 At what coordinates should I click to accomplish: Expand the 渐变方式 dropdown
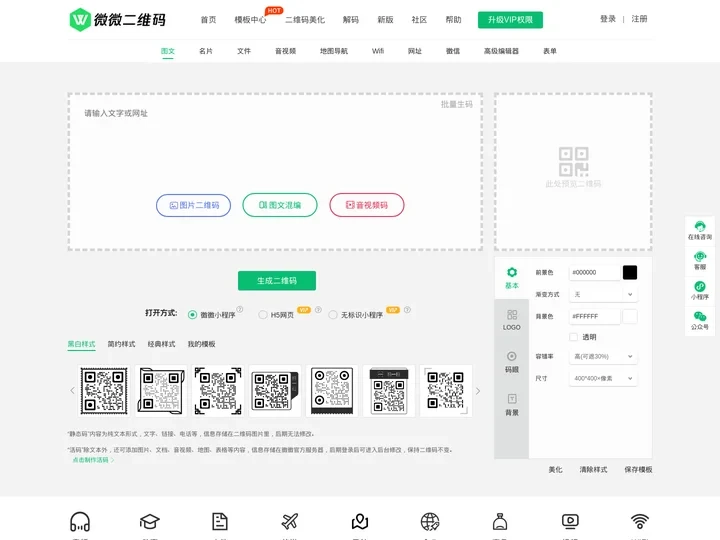[x=603, y=294]
